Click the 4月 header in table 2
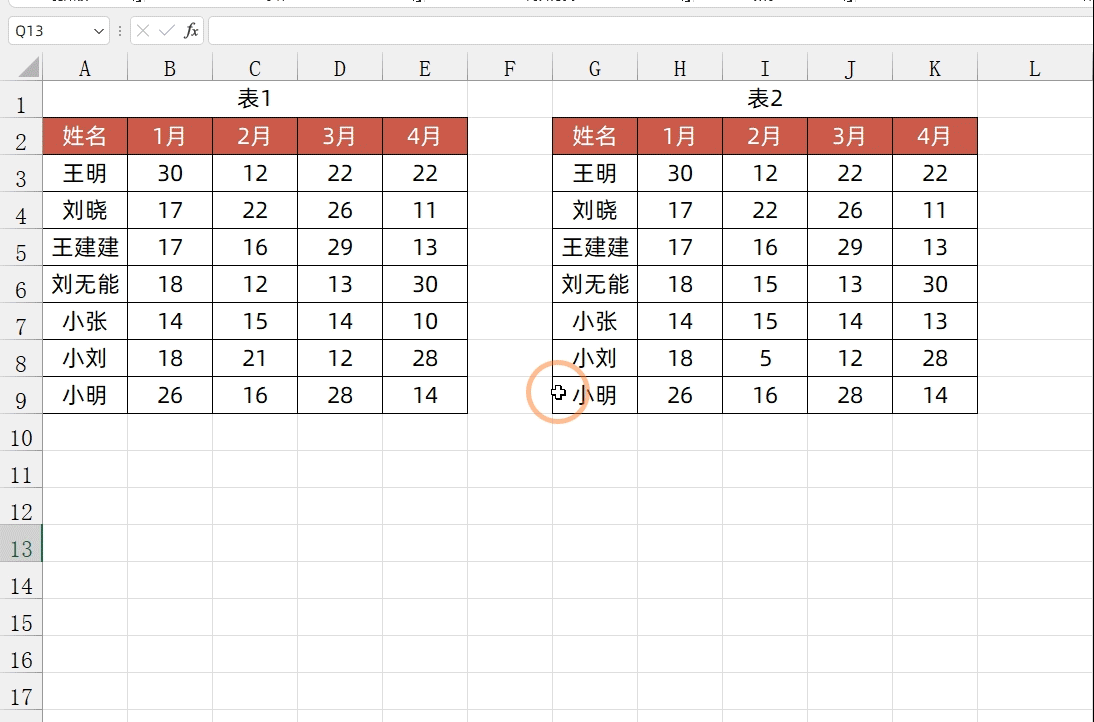This screenshot has height=722, width=1094. click(x=934, y=136)
